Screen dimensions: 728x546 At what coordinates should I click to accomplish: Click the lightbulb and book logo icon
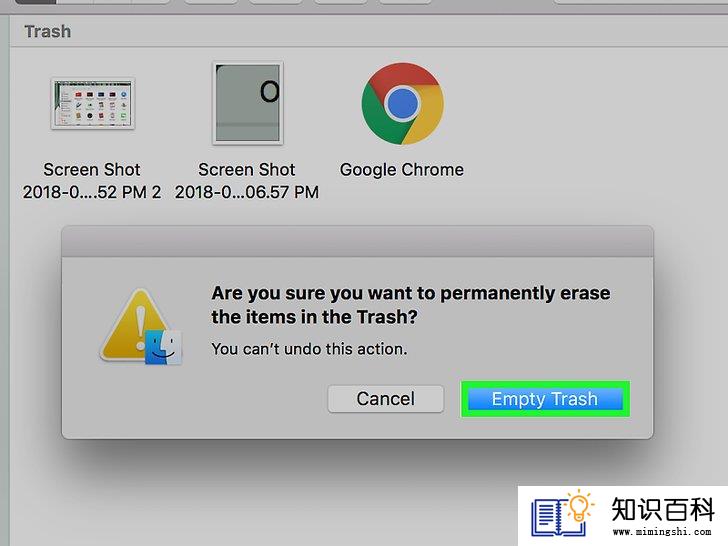[x=563, y=513]
